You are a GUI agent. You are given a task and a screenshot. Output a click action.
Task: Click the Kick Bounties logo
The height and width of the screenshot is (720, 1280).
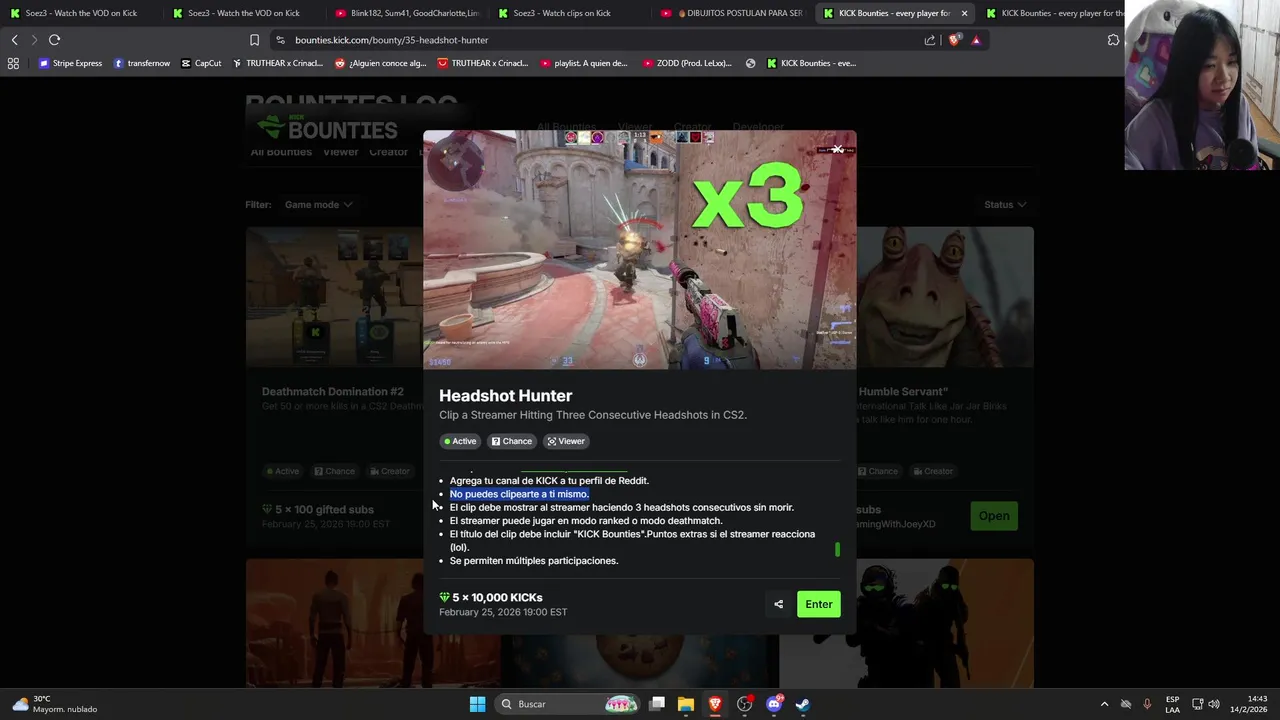coord(327,128)
